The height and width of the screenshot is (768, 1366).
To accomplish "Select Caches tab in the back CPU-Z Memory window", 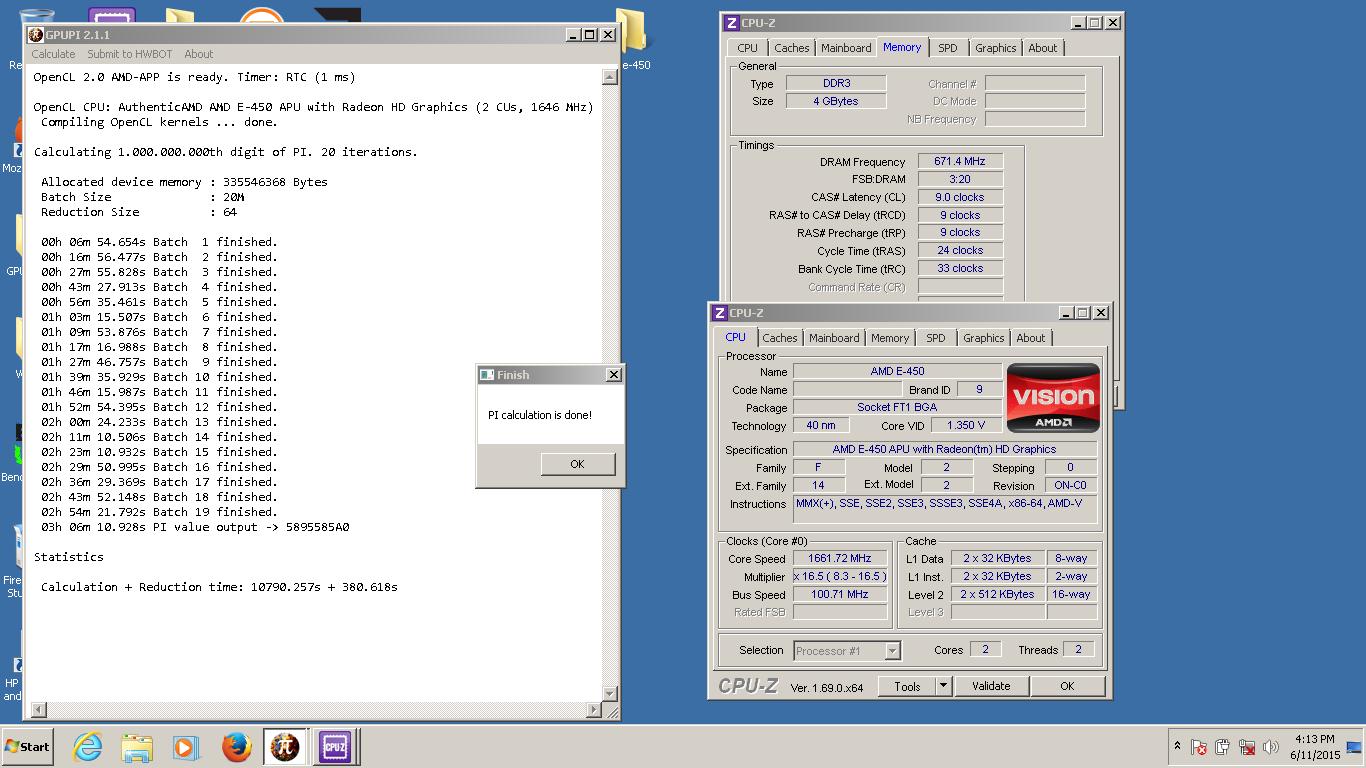I will 792,48.
